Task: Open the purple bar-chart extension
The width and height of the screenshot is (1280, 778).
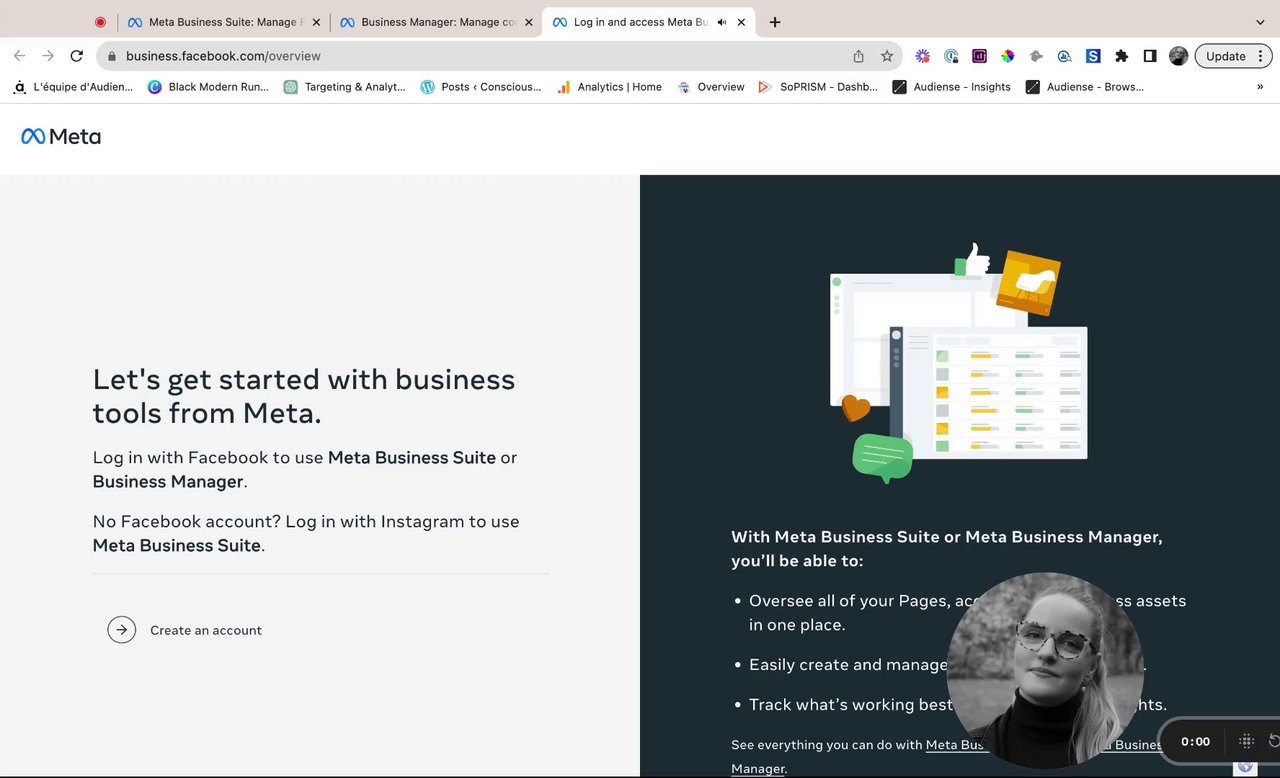Action: 980,56
